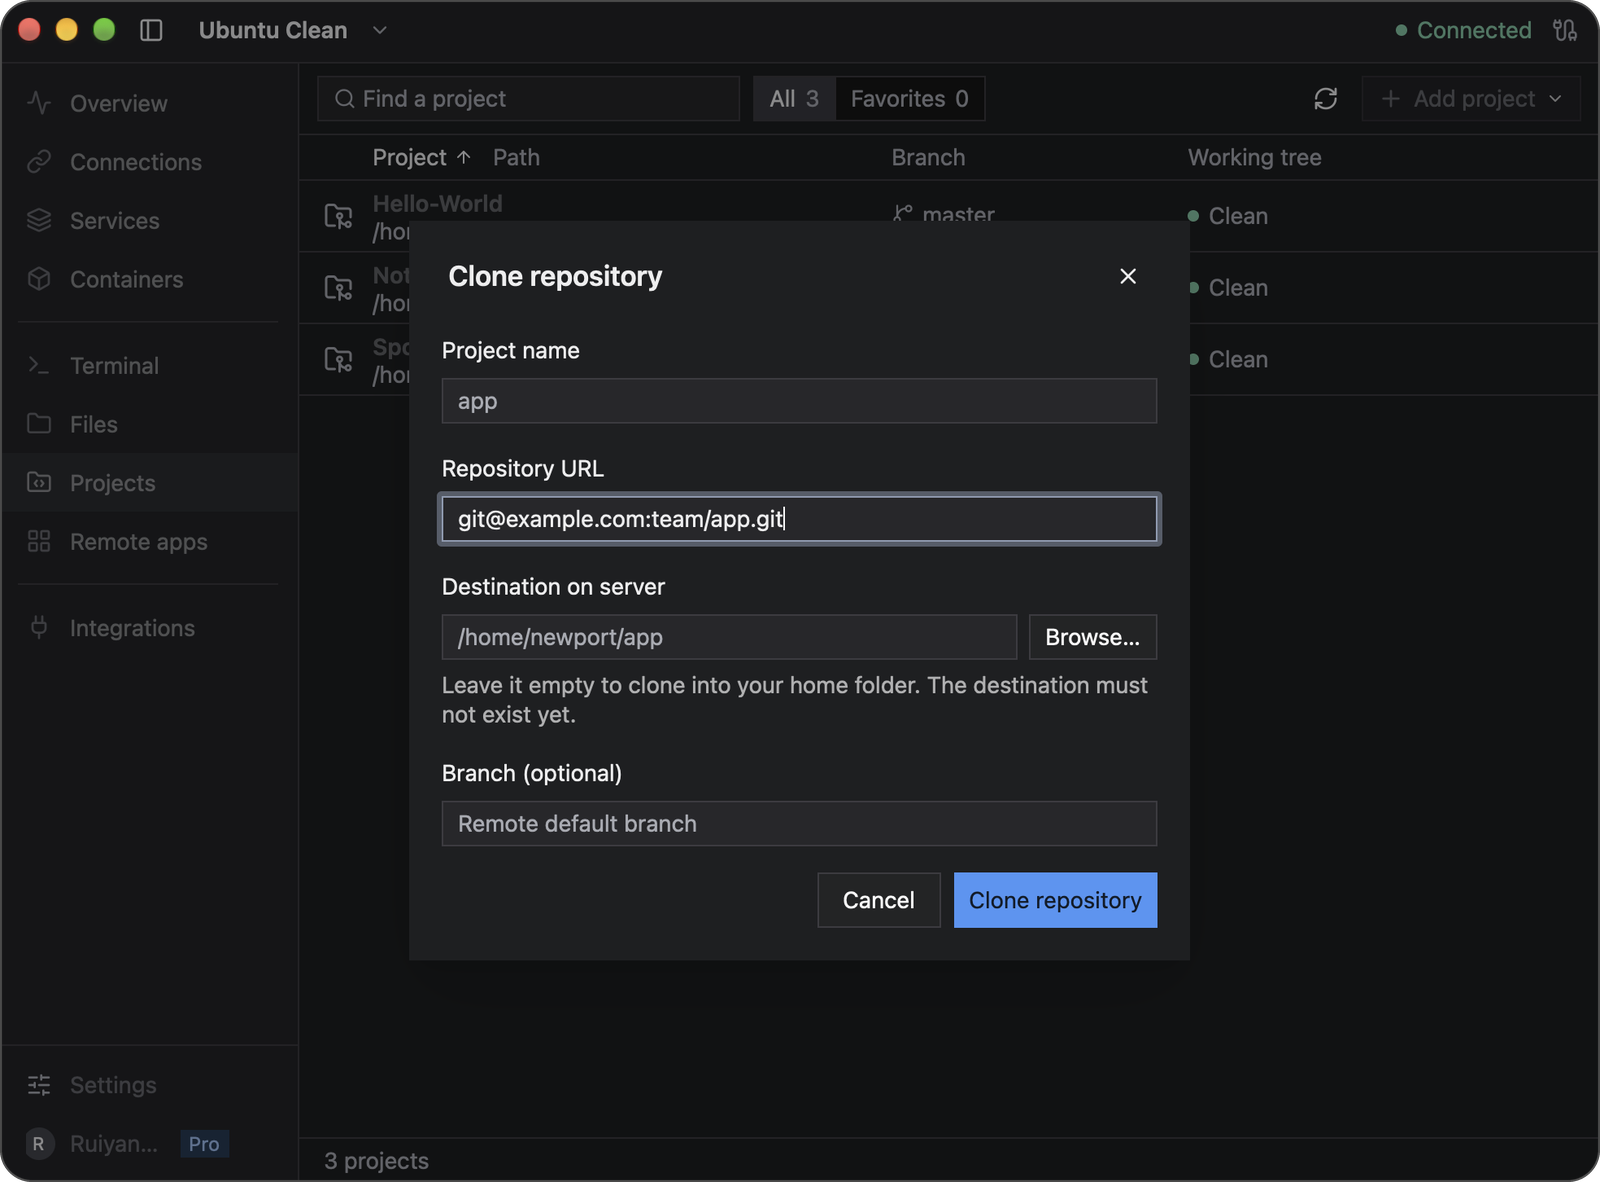Click the blue Clone repository button
Image resolution: width=1600 pixels, height=1182 pixels.
tap(1055, 900)
